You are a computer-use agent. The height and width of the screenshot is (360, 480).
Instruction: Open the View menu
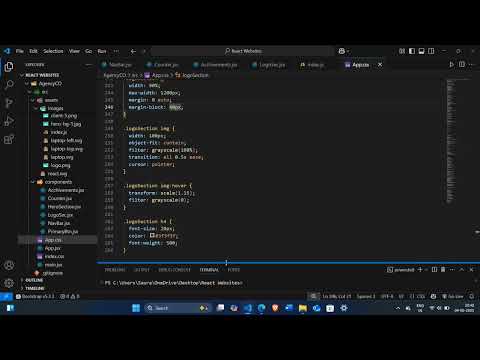tap(74, 51)
